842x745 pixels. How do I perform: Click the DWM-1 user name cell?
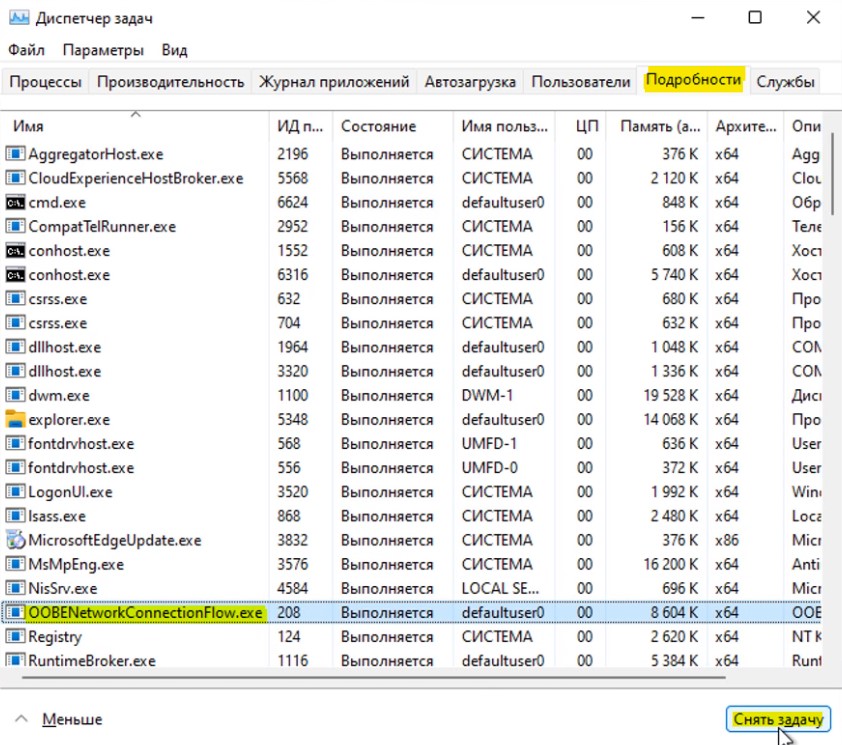coord(487,395)
